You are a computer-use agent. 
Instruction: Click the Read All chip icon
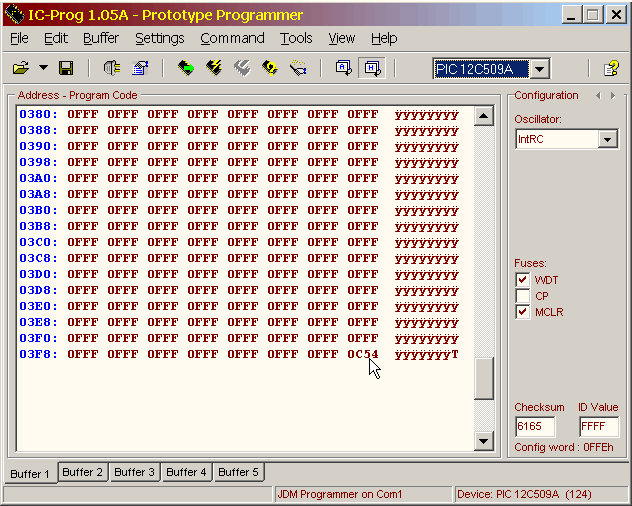point(186,68)
